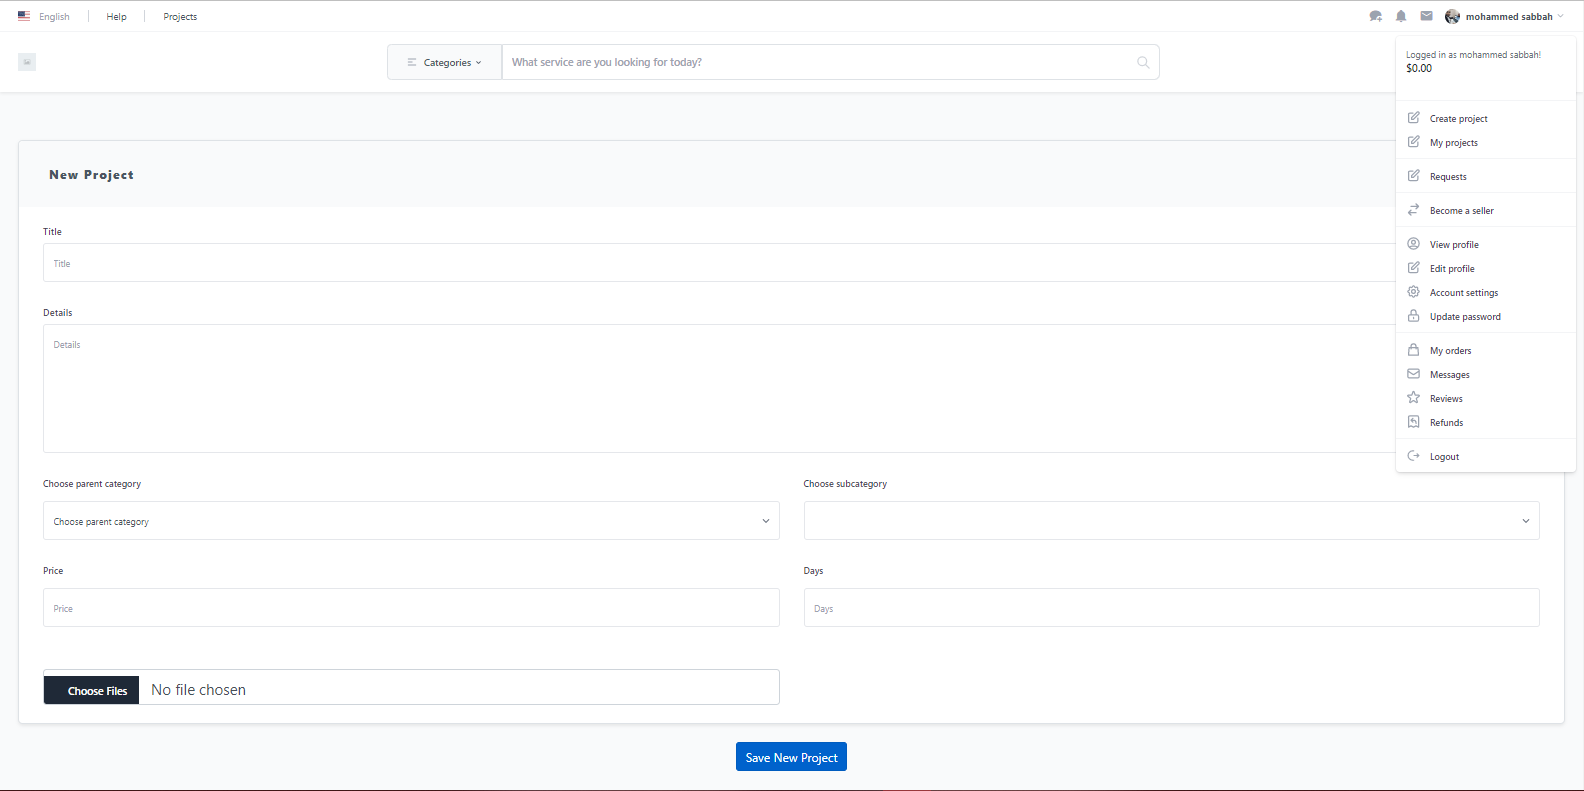This screenshot has height=791, width=1584.
Task: Open notifications bell icon
Action: click(1401, 16)
